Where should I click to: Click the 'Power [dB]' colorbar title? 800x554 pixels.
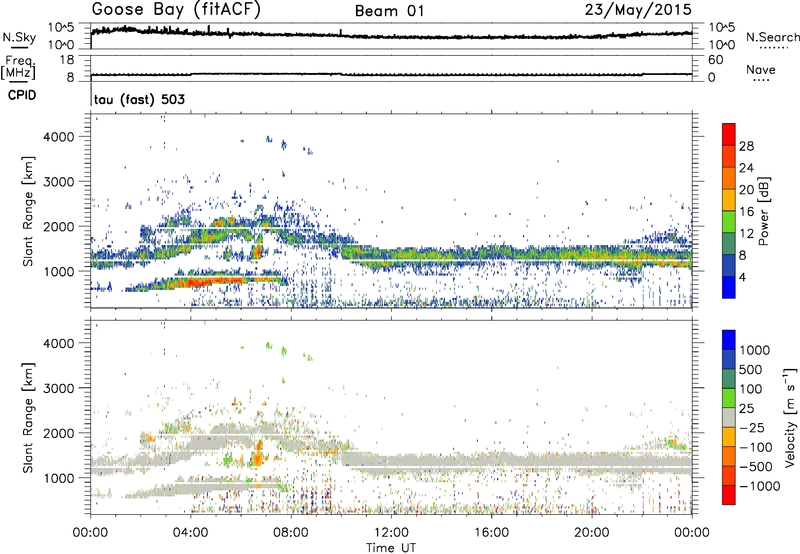coord(763,211)
